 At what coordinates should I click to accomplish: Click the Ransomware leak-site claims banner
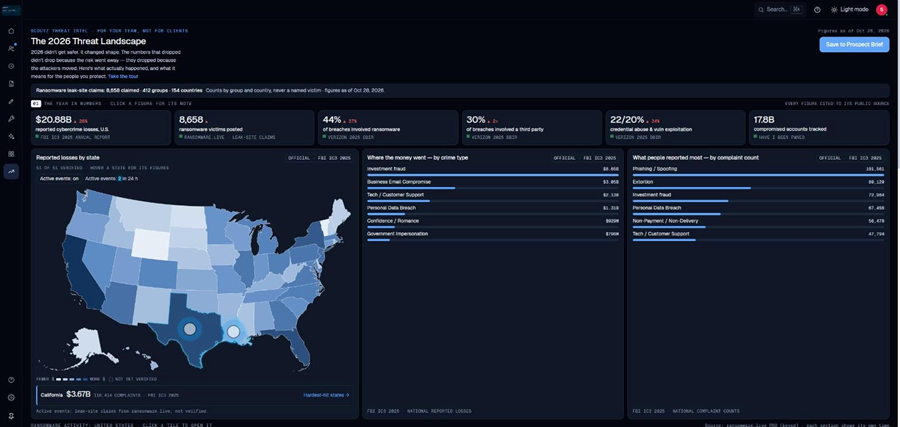pyautogui.click(x=460, y=91)
